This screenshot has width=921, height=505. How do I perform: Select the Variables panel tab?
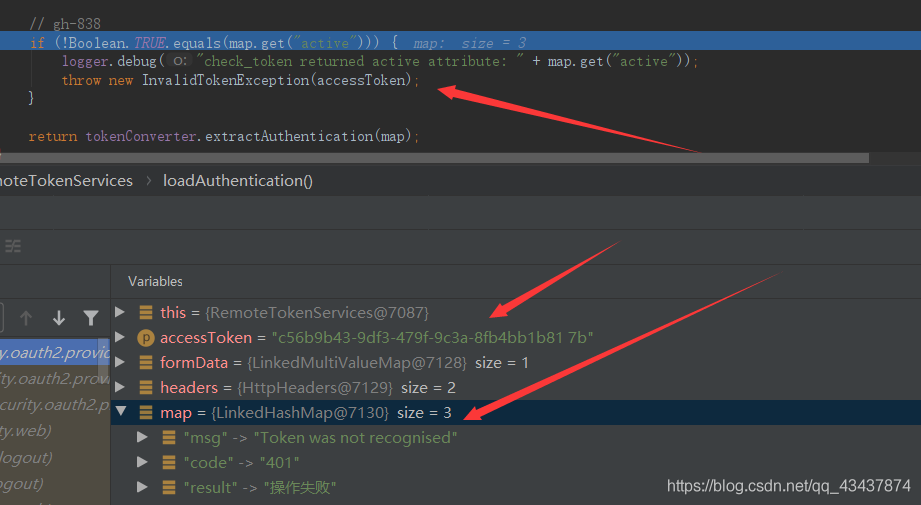click(155, 282)
